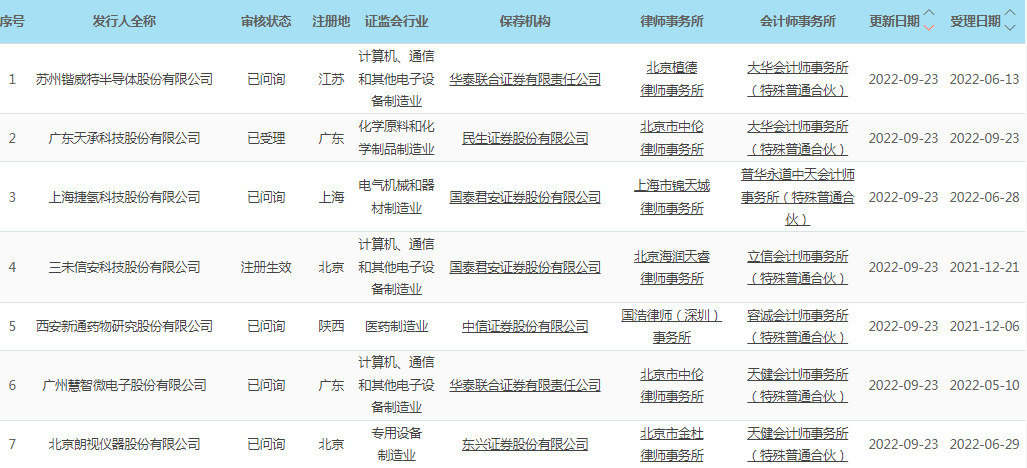The width and height of the screenshot is (1027, 468).
Task: Click the 江苏 registration place cell
Action: point(331,80)
